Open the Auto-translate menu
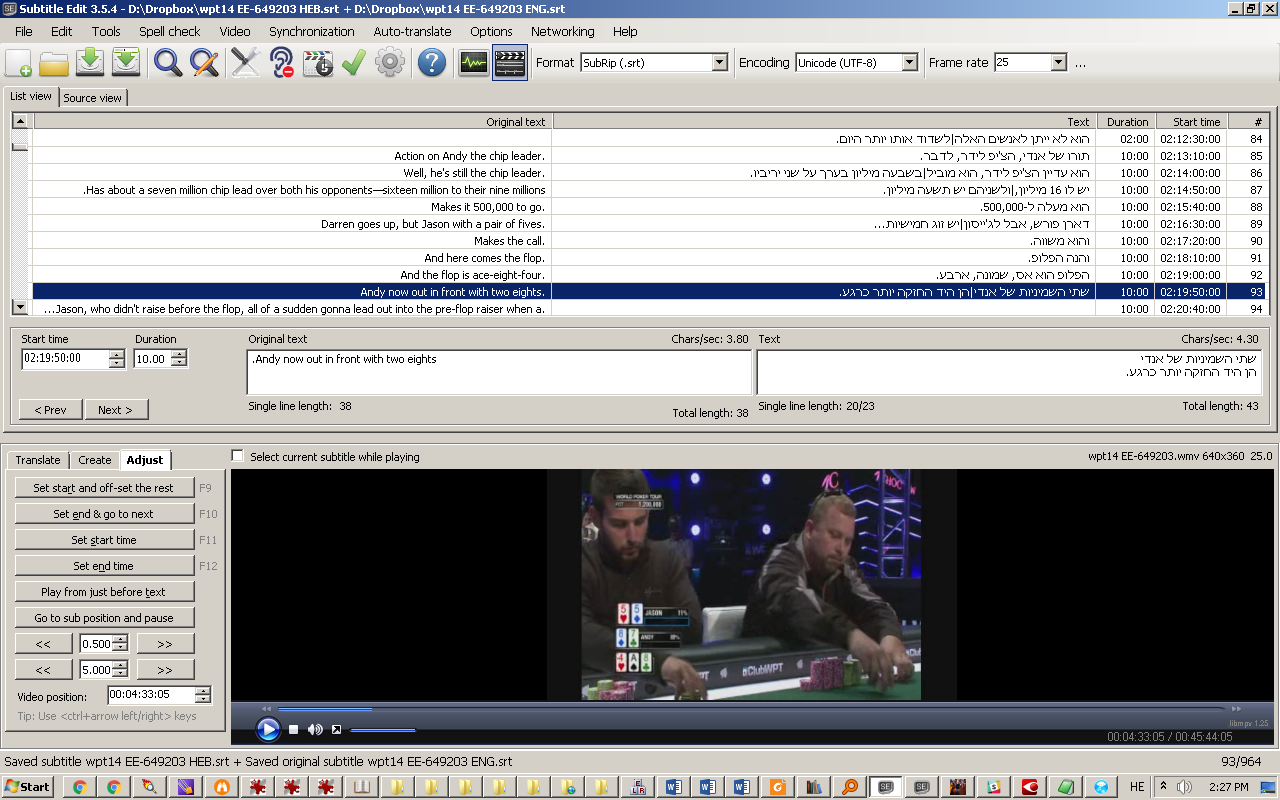 pos(411,31)
